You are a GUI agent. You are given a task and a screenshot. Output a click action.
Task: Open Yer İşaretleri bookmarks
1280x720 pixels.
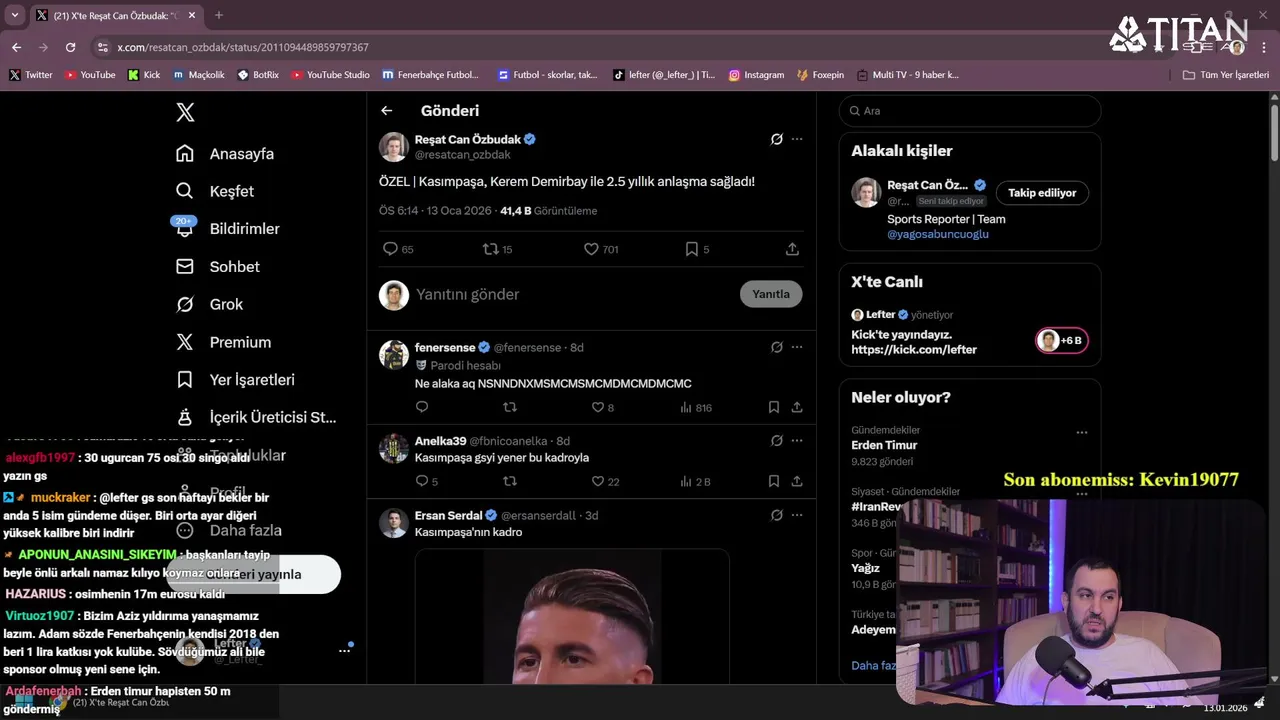pos(235,380)
